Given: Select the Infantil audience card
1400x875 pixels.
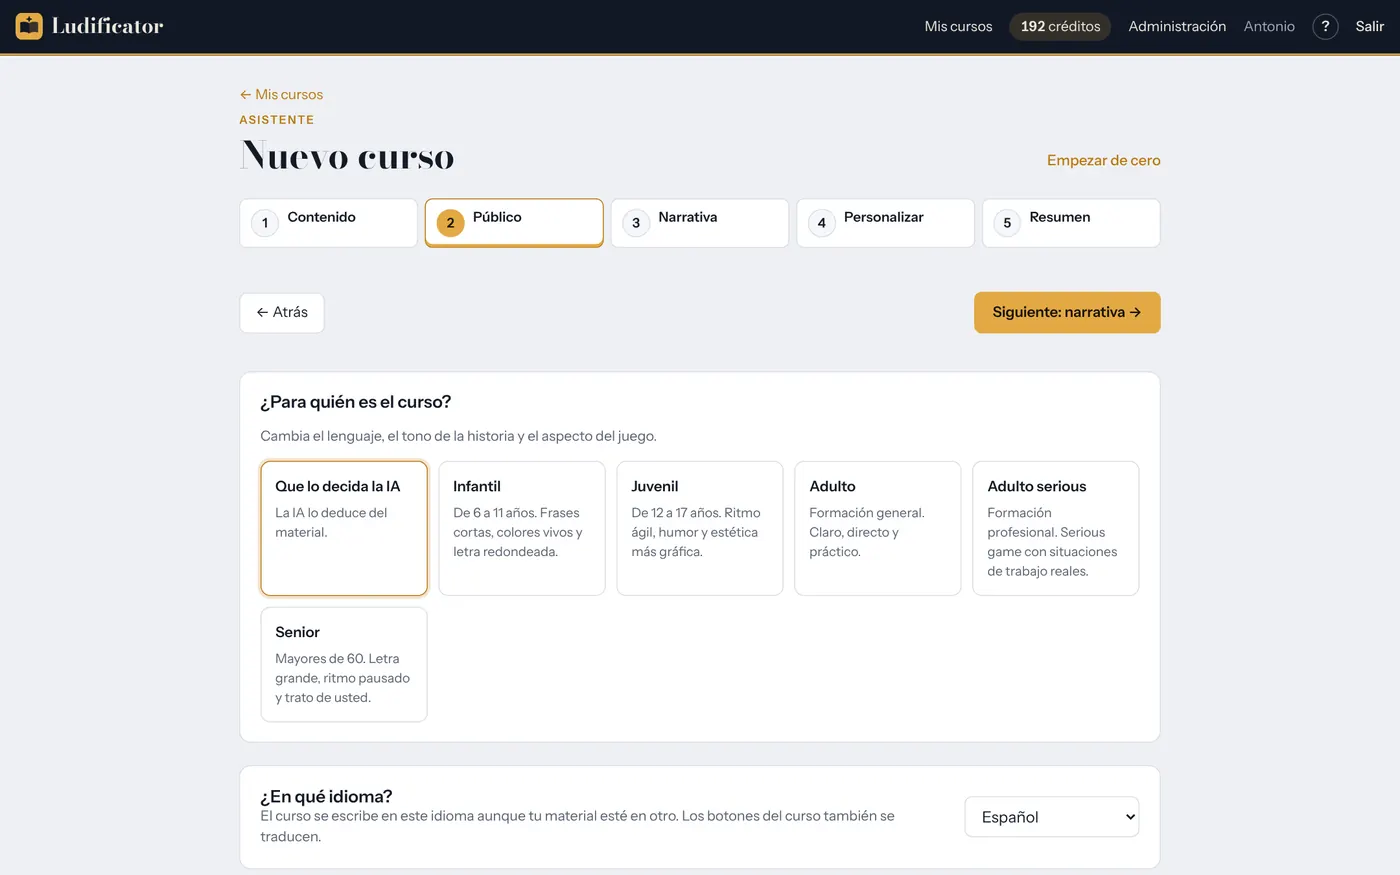Looking at the screenshot, I should click(522, 528).
